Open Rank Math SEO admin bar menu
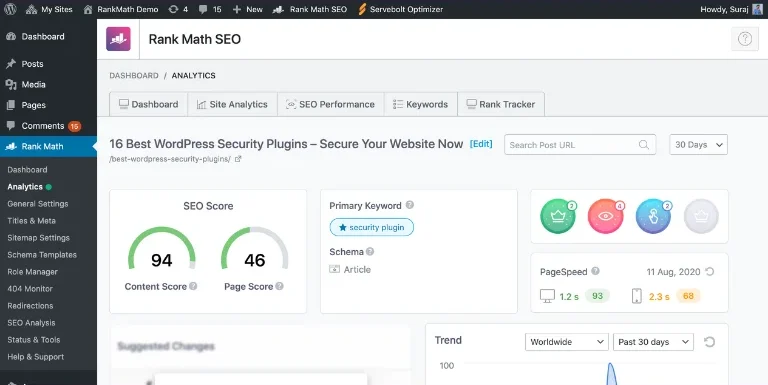 pyautogui.click(x=310, y=9)
